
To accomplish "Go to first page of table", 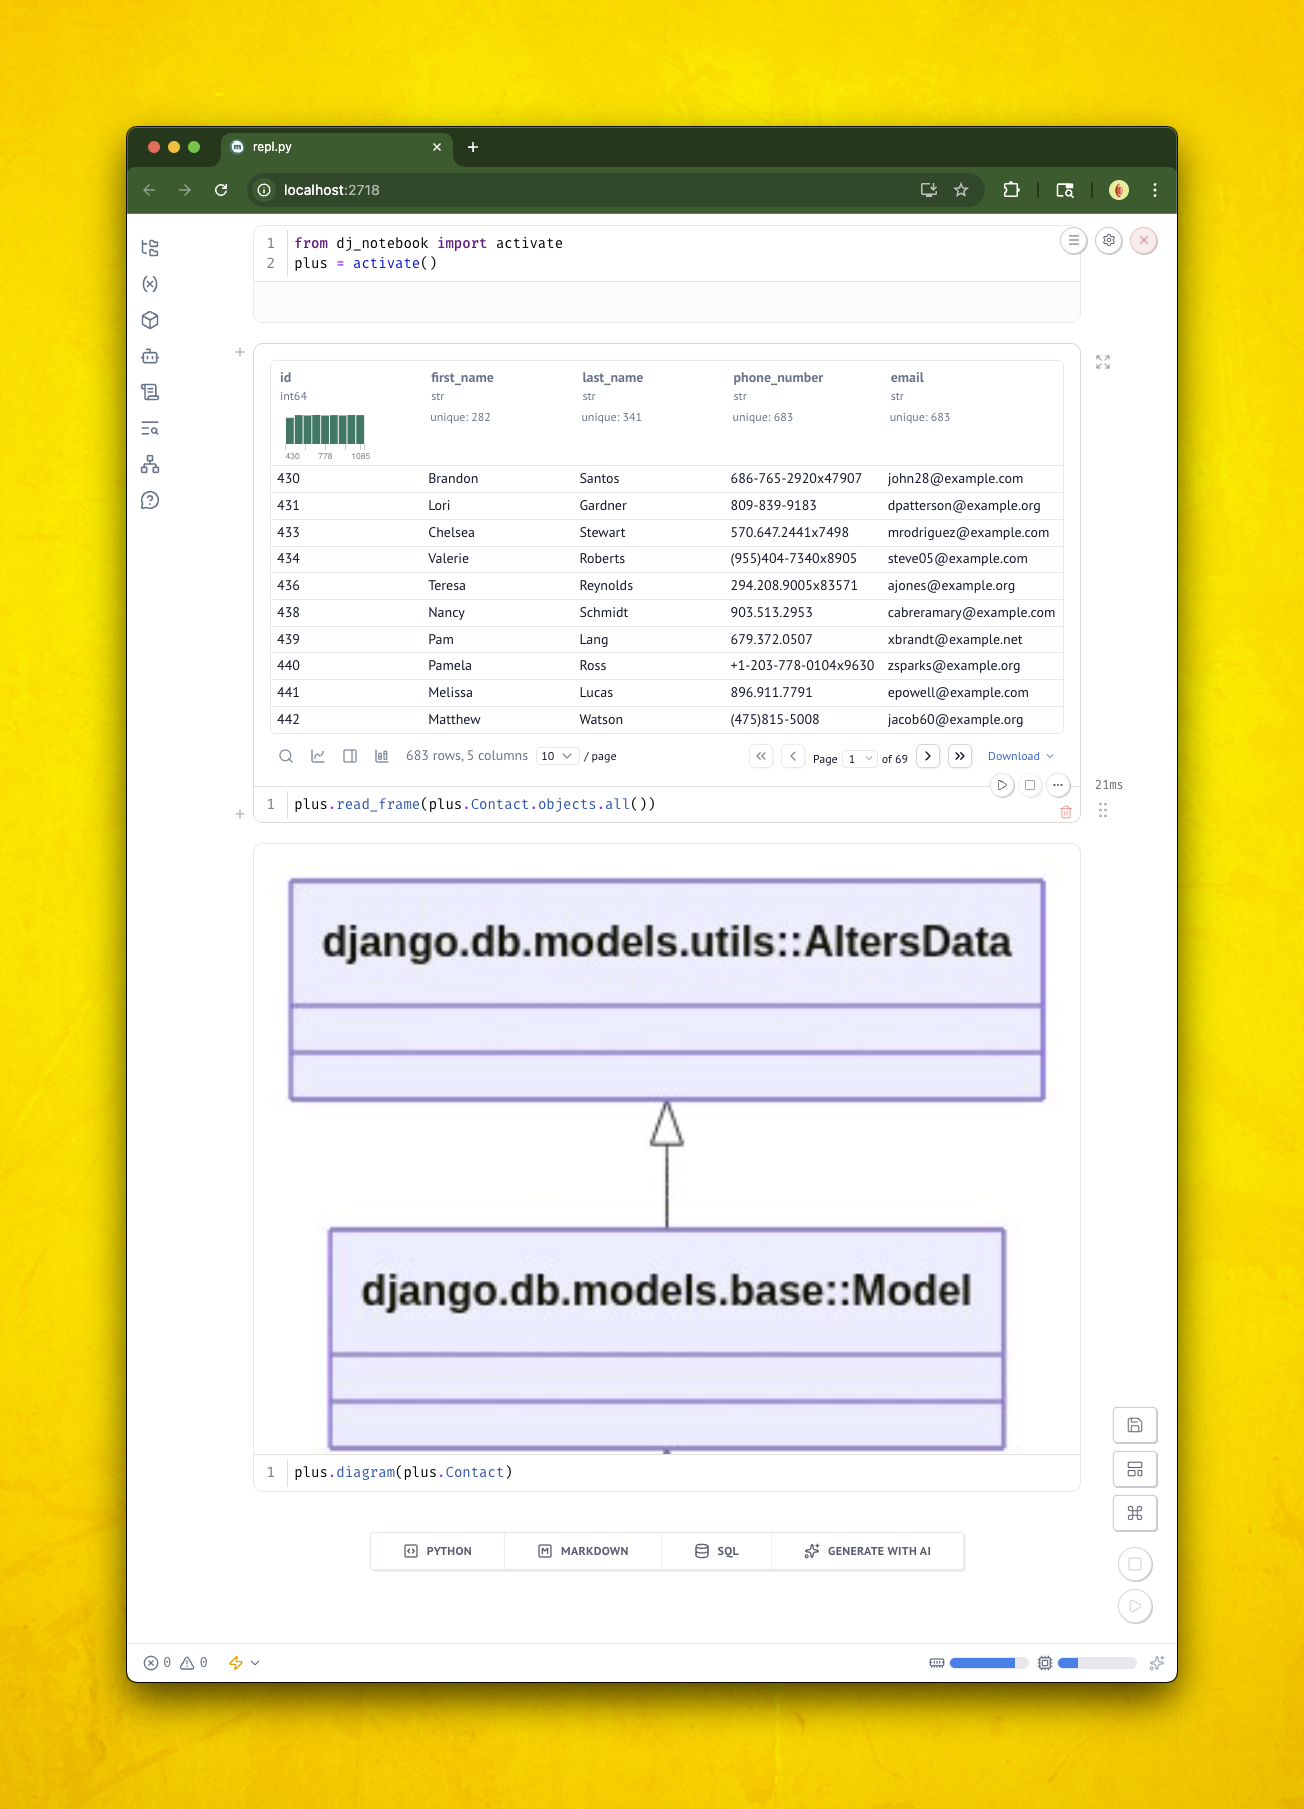I will [x=761, y=756].
